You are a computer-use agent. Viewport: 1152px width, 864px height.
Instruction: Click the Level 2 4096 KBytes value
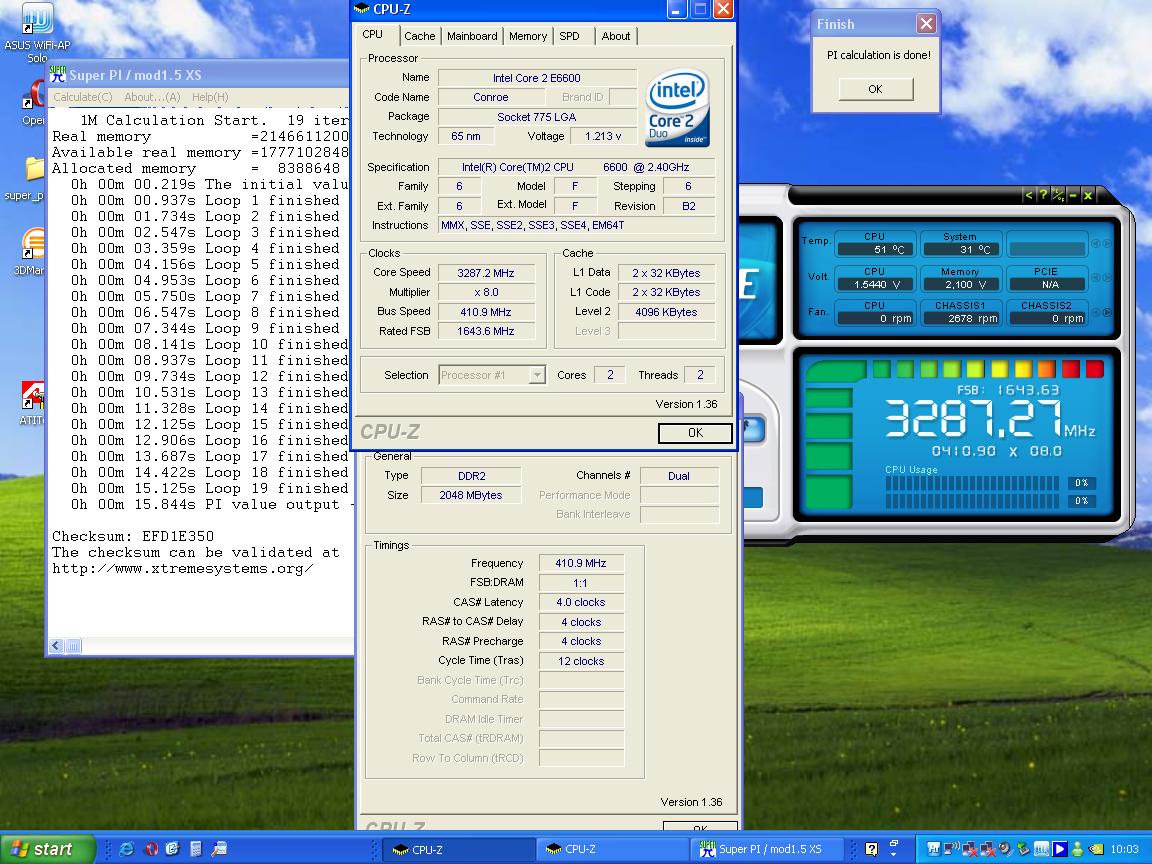tap(667, 312)
